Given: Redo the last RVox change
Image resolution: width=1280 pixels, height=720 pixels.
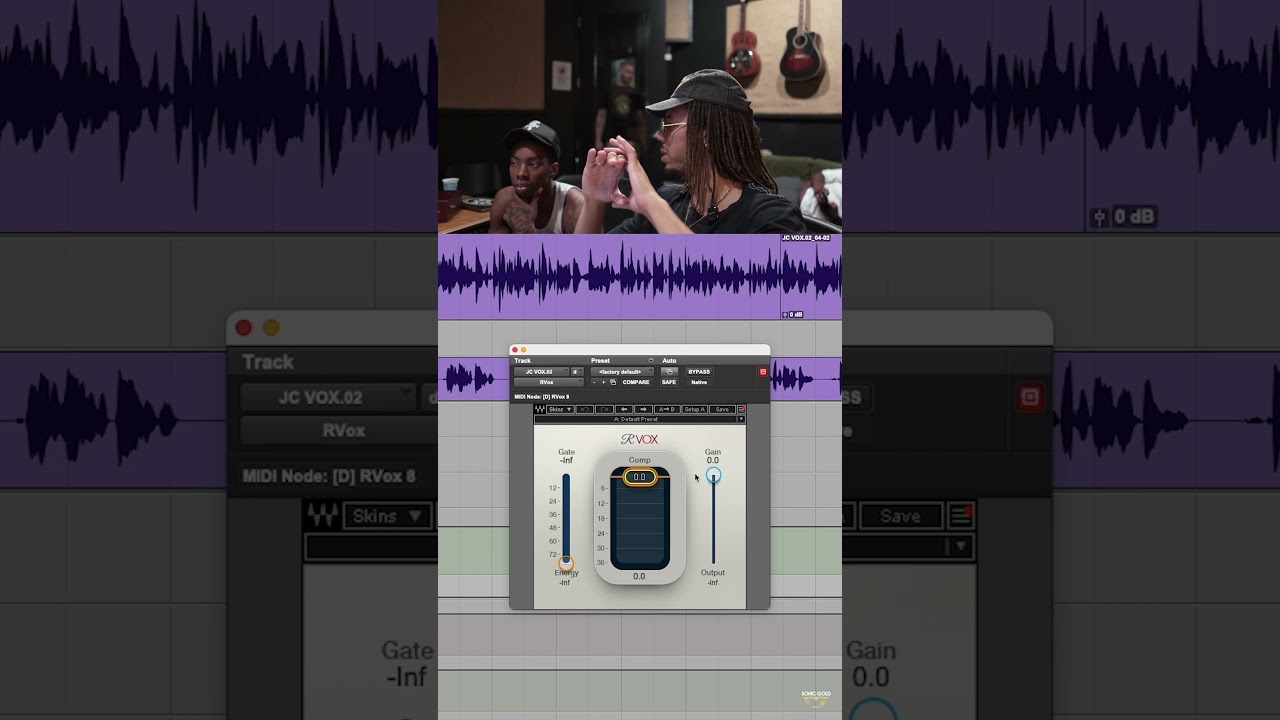Looking at the screenshot, I should (604, 409).
